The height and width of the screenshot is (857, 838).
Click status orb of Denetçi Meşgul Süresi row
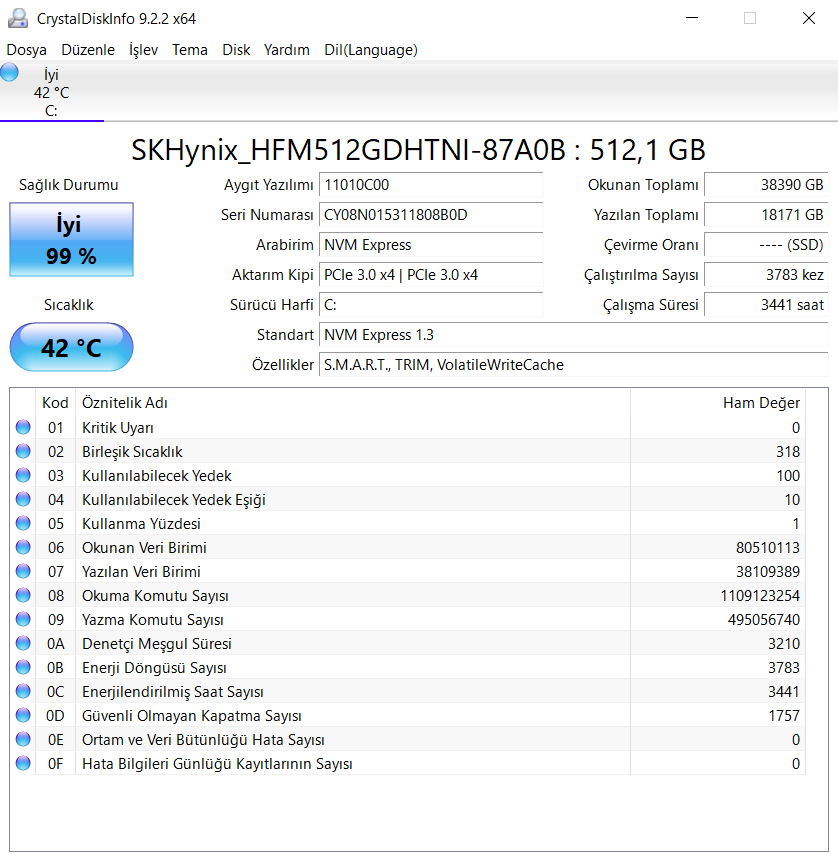pyautogui.click(x=23, y=643)
